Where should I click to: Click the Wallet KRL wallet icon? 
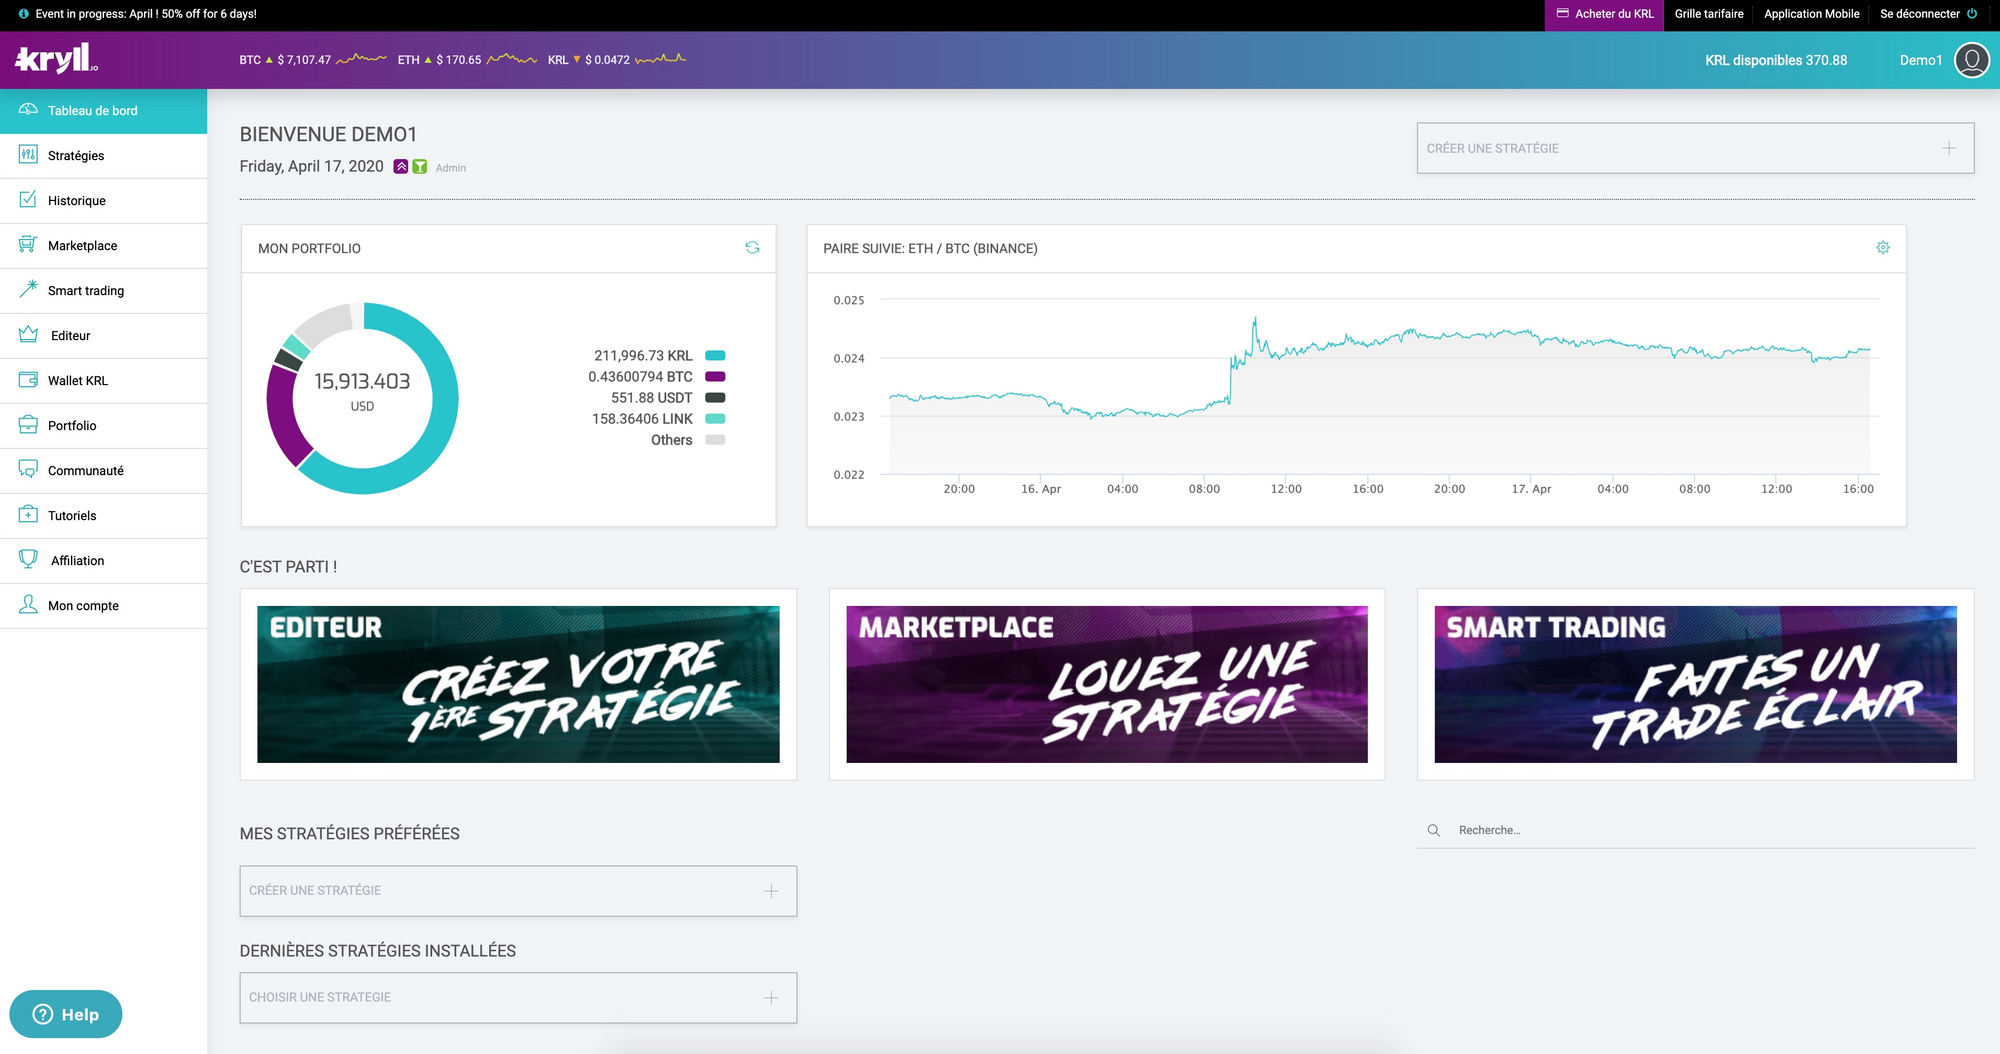click(x=28, y=380)
